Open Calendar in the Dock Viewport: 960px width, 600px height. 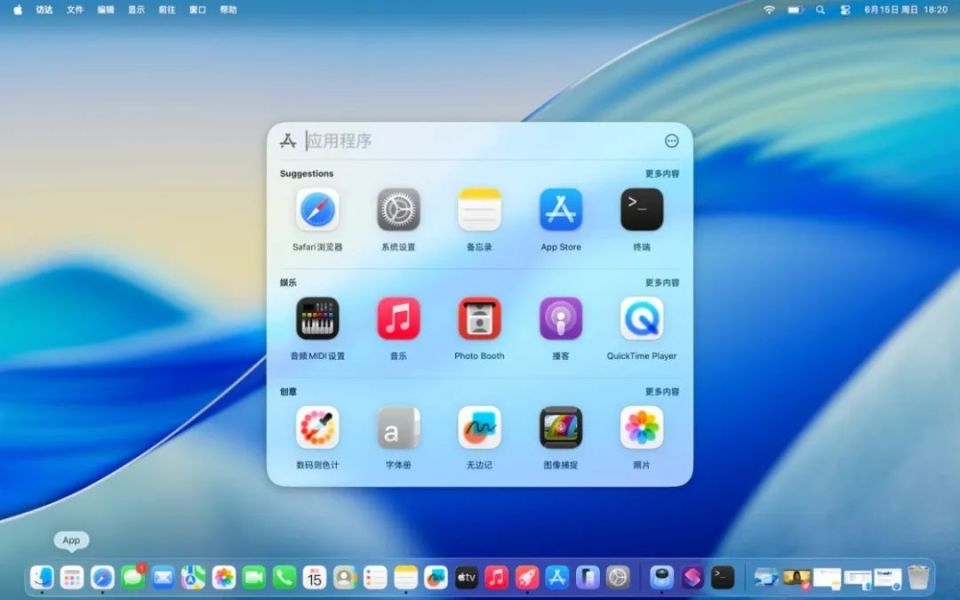tap(315, 577)
